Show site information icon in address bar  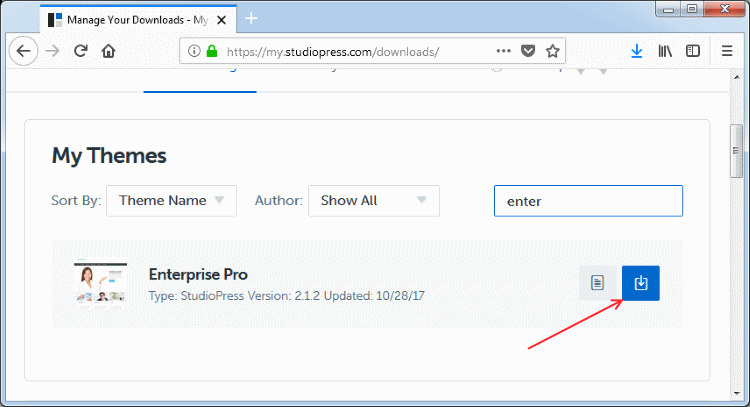point(194,51)
